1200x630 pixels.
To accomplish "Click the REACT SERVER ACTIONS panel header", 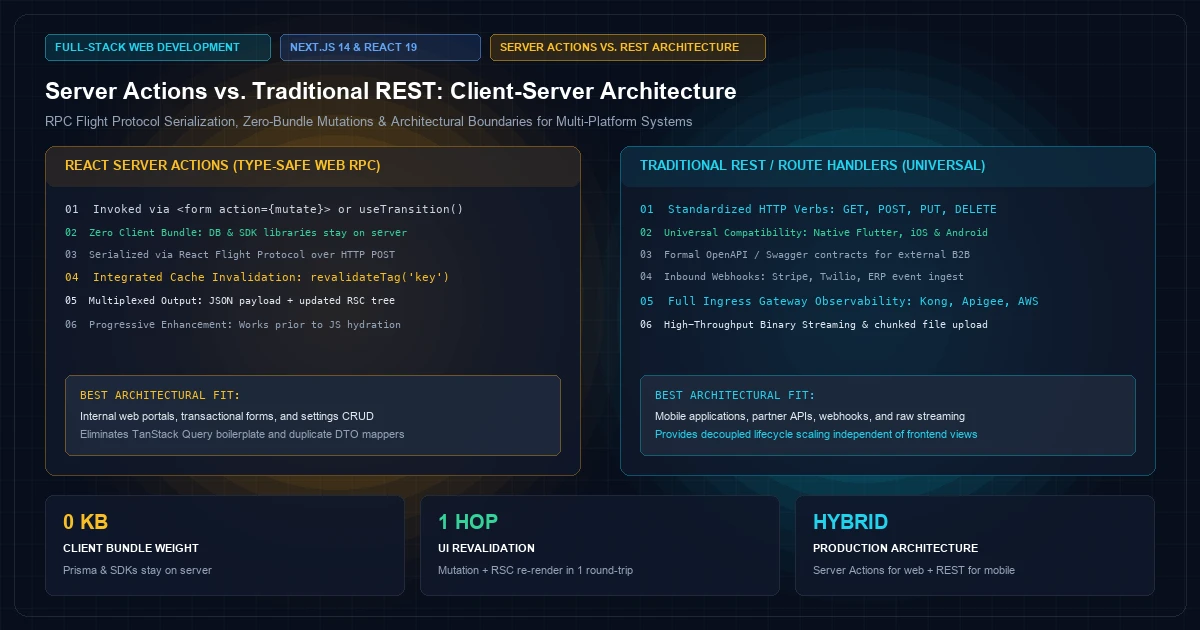I will (x=313, y=166).
